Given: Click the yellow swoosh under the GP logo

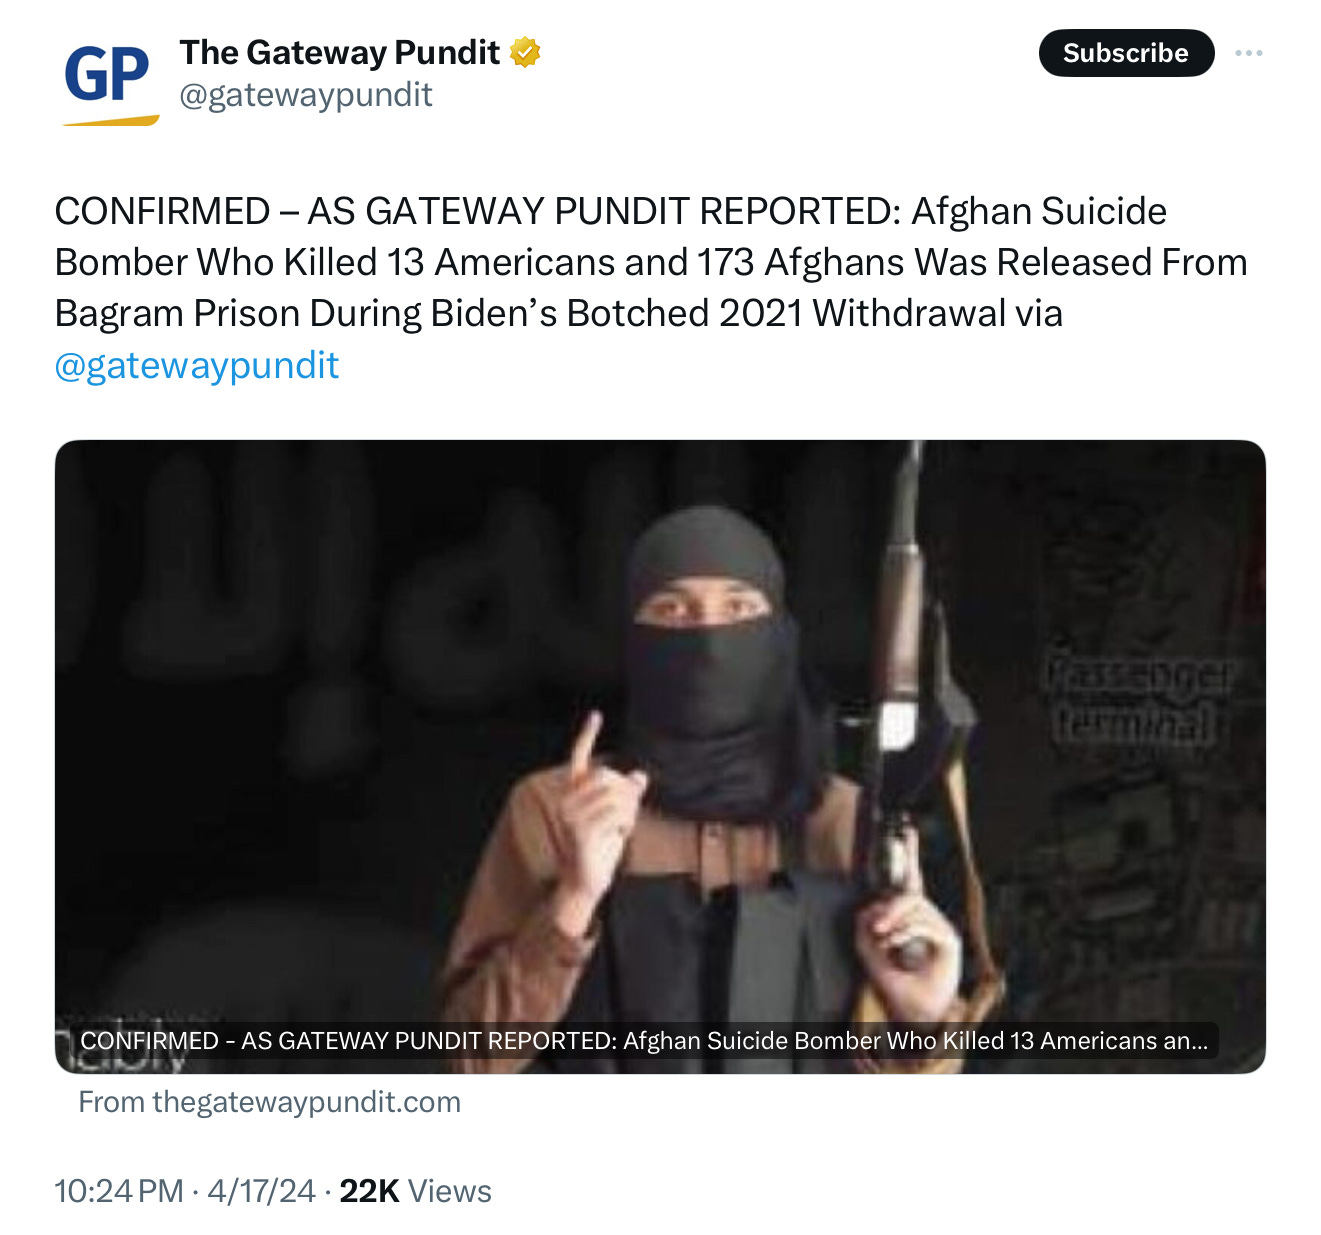Looking at the screenshot, I should coord(111,121).
